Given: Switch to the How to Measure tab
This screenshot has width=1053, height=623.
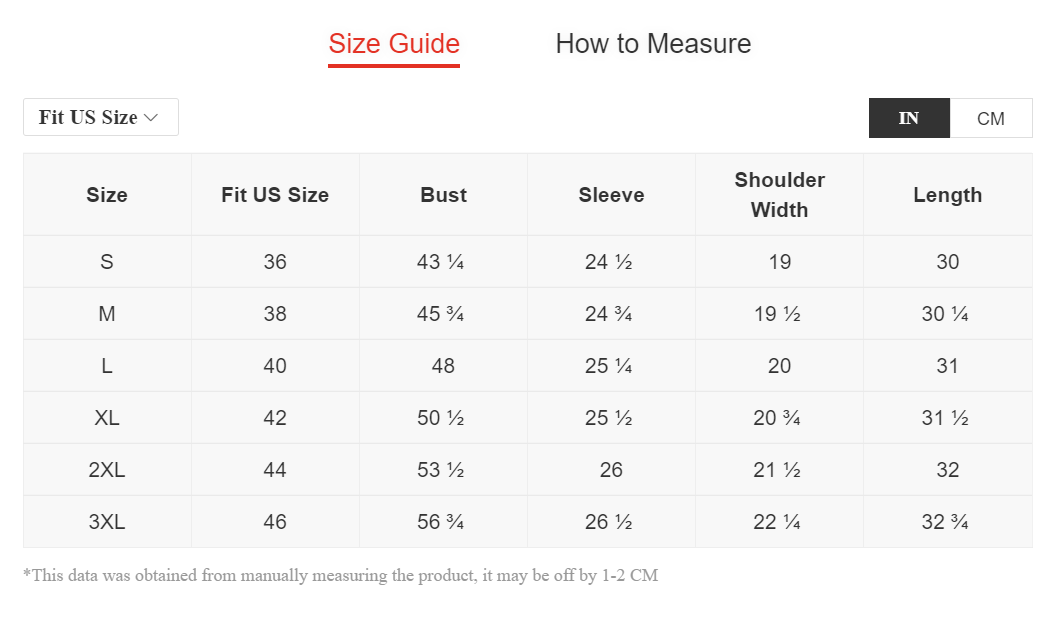Looking at the screenshot, I should 653,44.
